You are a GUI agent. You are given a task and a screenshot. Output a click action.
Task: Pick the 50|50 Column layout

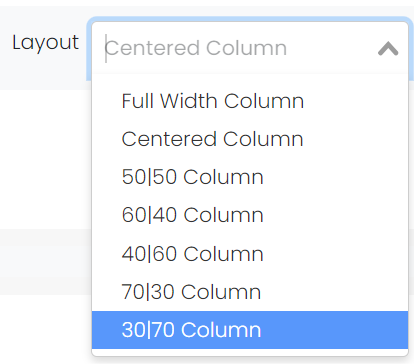250,177
